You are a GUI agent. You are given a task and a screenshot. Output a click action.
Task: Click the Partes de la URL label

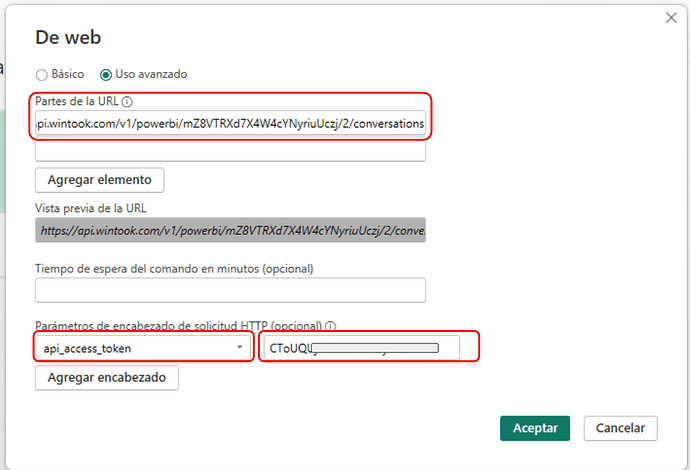pyautogui.click(x=77, y=102)
